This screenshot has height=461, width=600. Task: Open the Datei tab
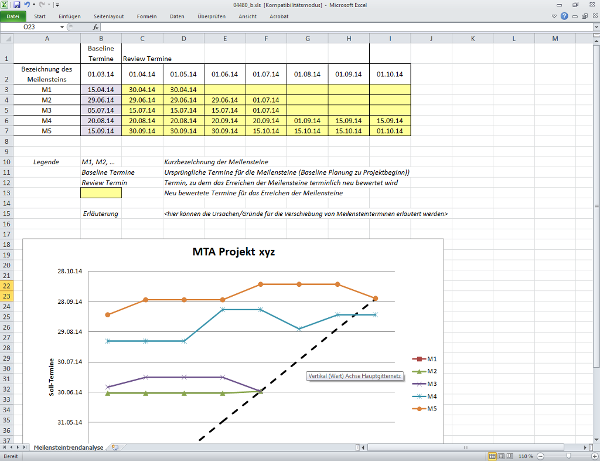click(13, 17)
